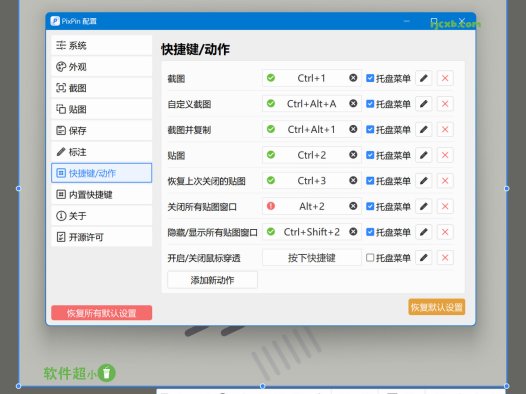Image resolution: width=526 pixels, height=394 pixels.
Task: Open the 标注 settings page
Action: pos(102,152)
